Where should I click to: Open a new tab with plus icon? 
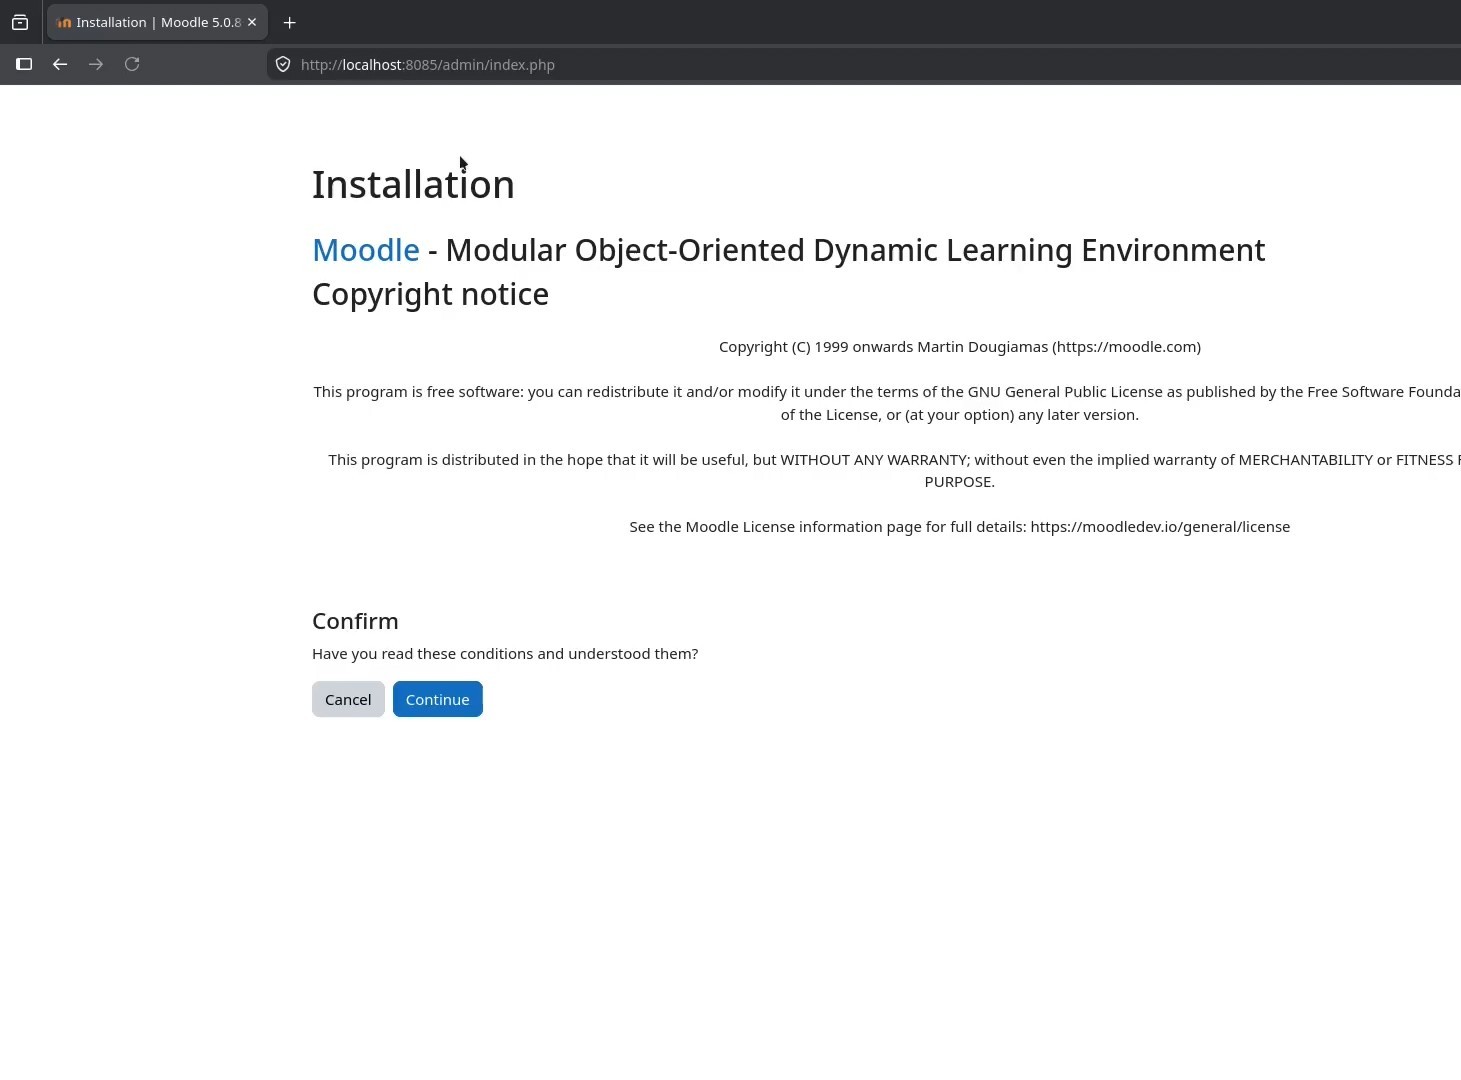coord(290,22)
